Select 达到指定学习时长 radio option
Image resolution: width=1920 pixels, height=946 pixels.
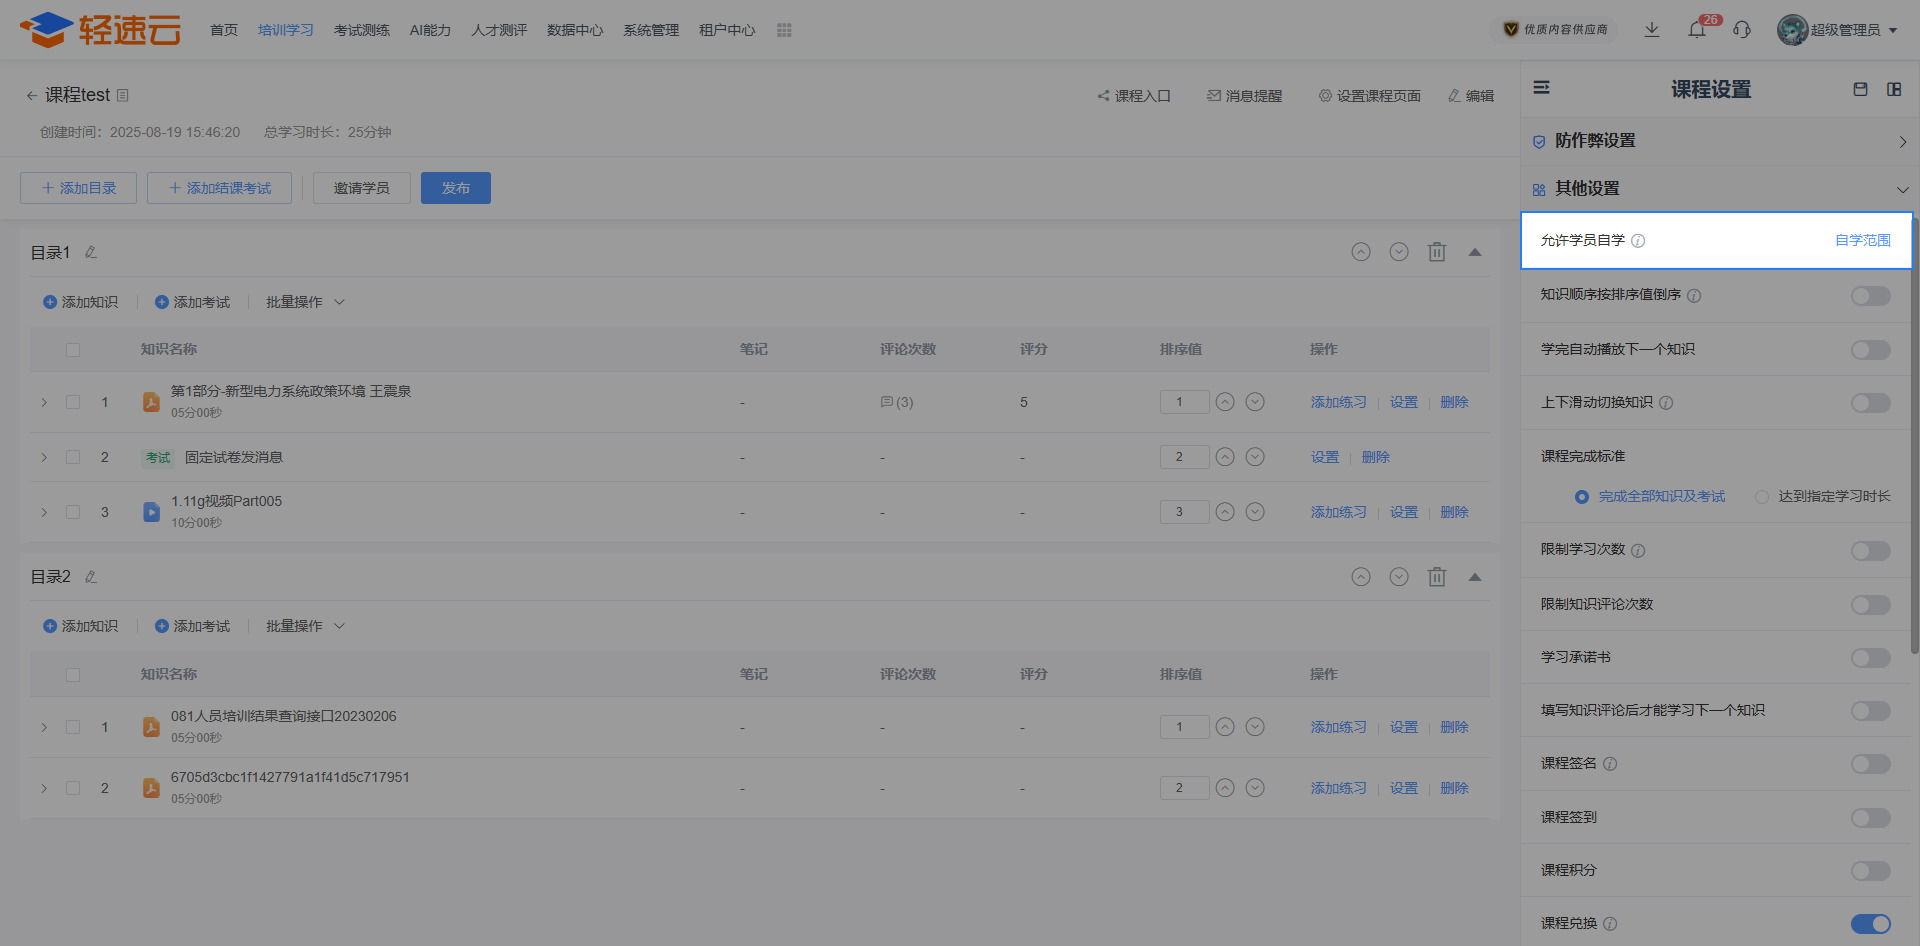click(1762, 497)
